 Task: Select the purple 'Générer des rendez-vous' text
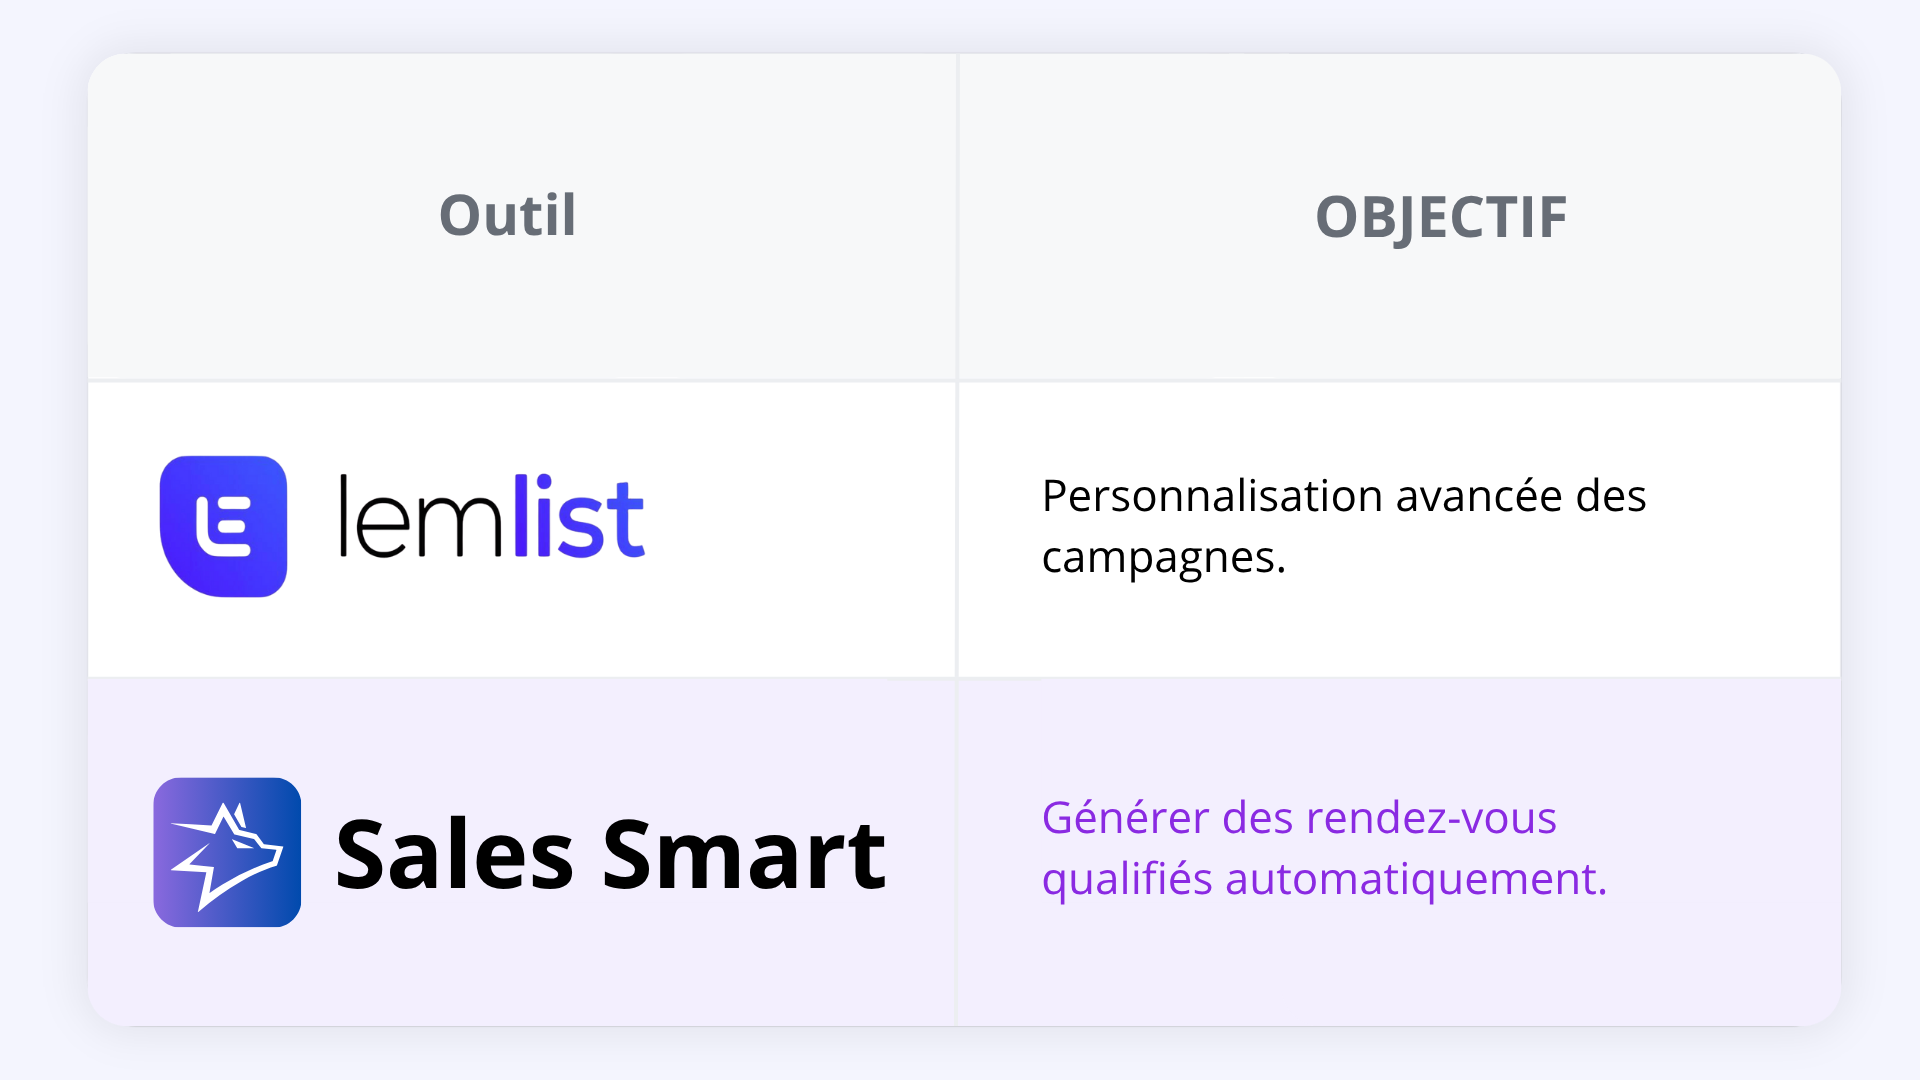coord(1299,817)
